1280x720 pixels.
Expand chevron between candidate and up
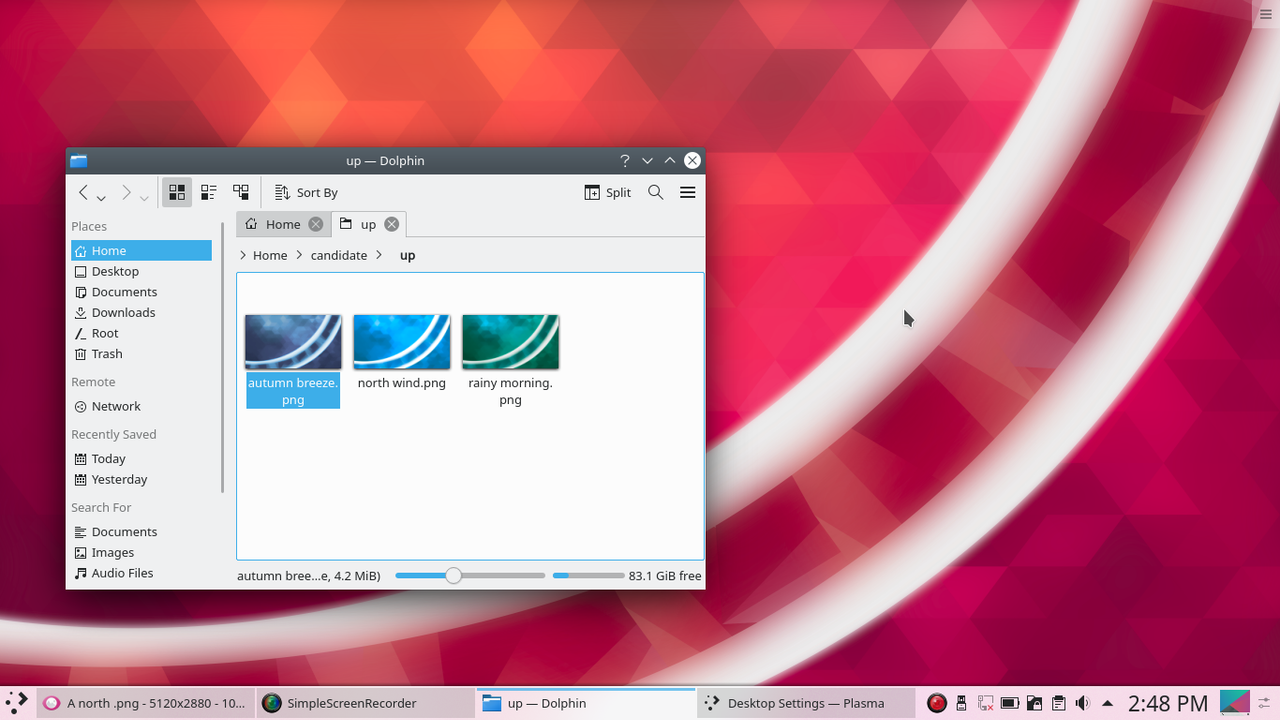coord(379,255)
